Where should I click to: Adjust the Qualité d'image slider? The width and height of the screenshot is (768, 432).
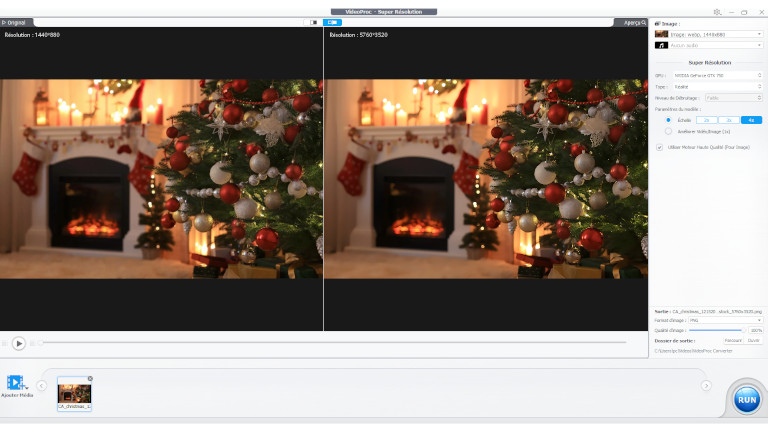(716, 330)
